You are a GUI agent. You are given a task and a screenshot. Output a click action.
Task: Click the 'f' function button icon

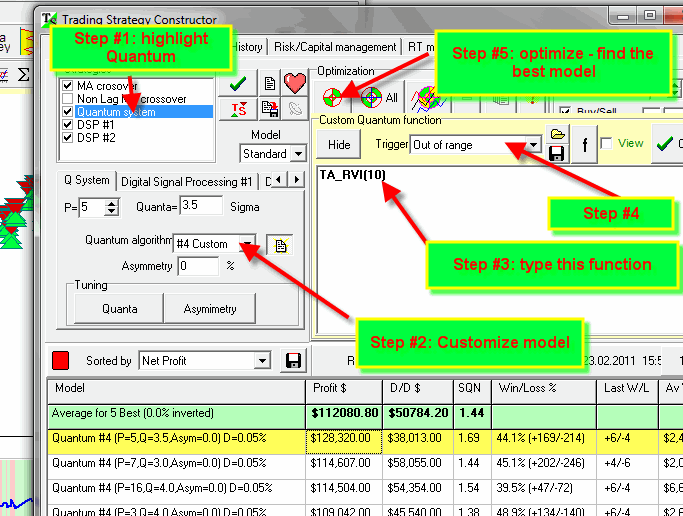(584, 144)
